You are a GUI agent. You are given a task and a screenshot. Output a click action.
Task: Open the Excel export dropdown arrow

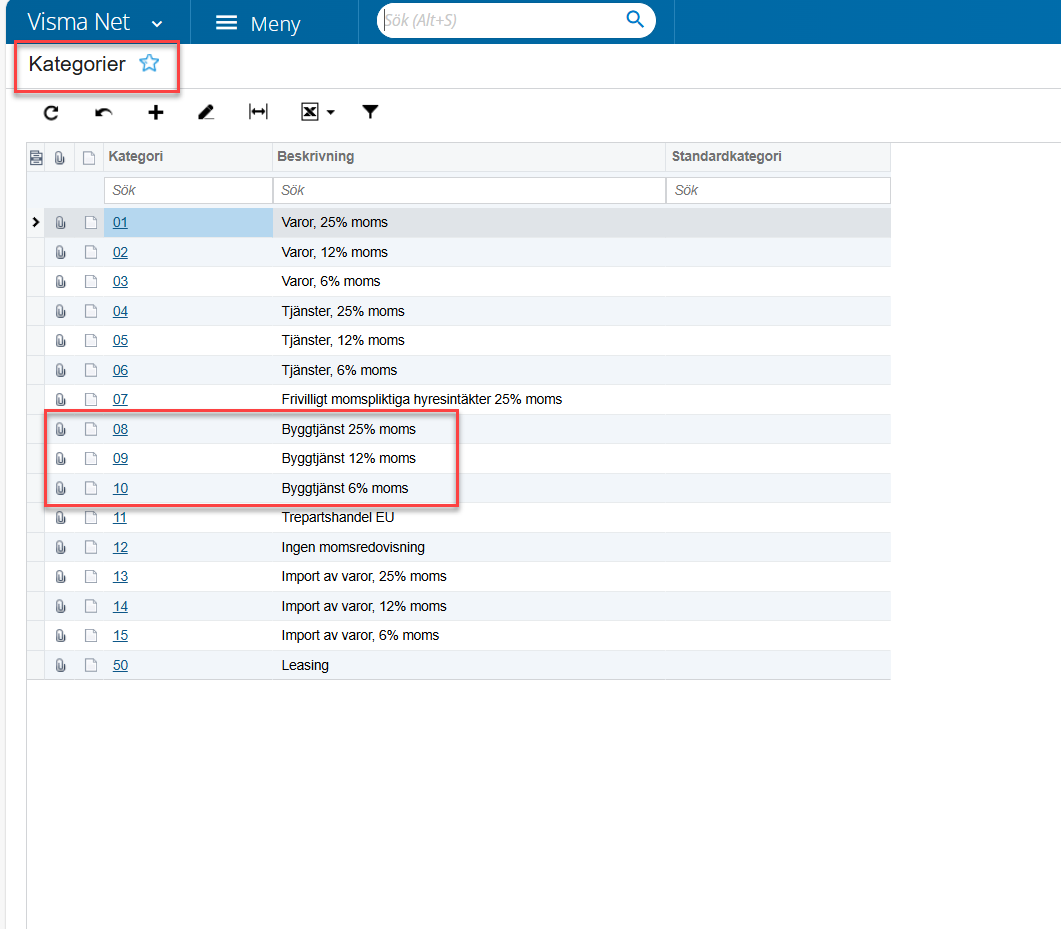point(331,113)
